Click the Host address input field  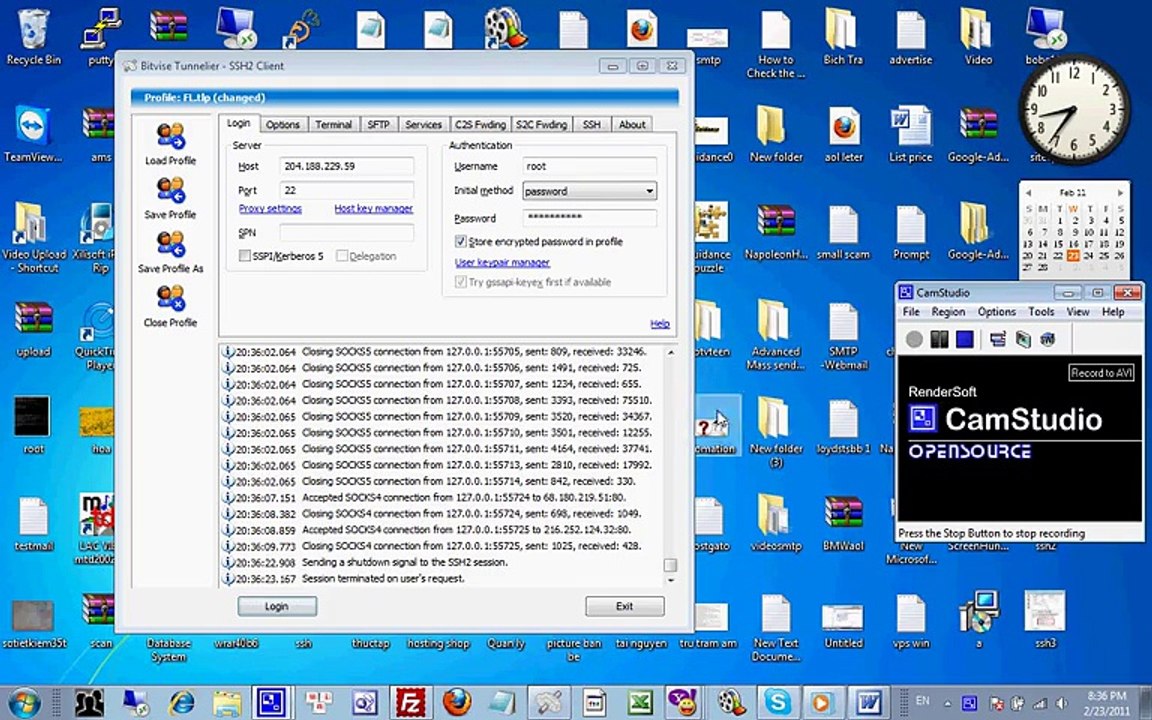click(346, 166)
